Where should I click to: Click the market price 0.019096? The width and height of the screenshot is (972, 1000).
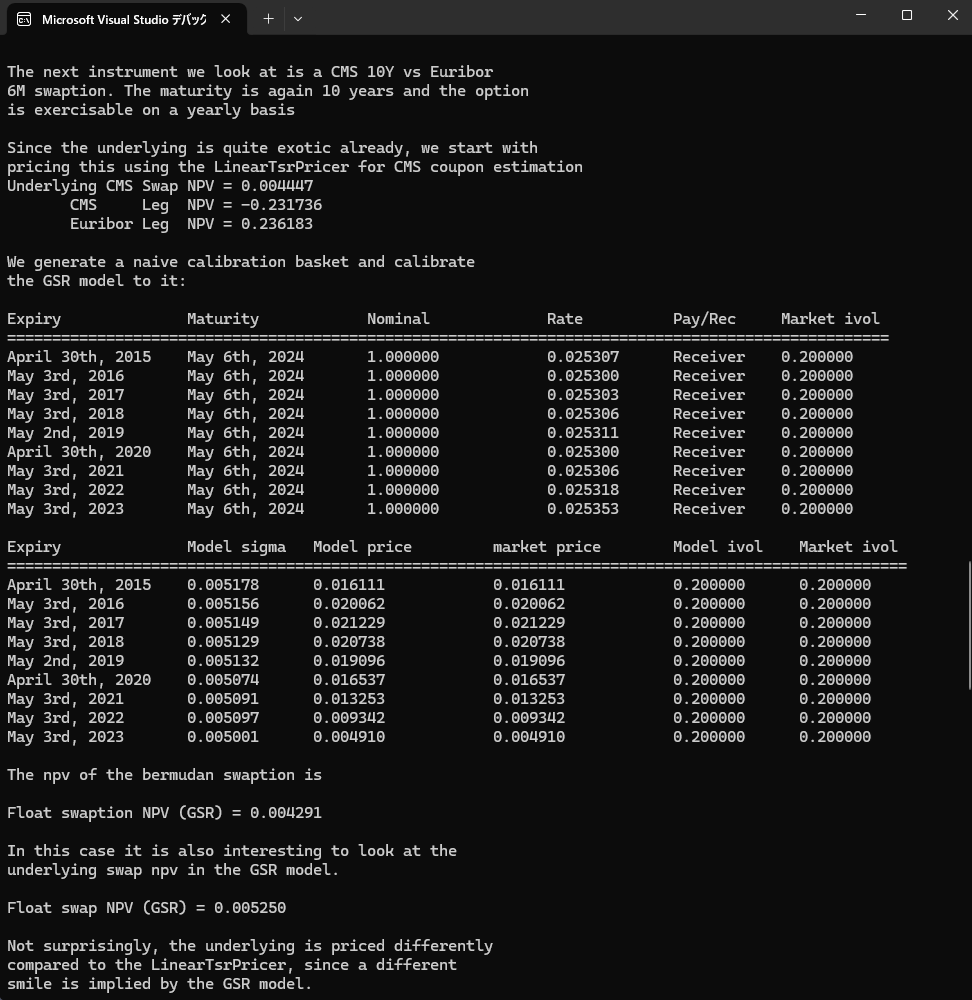tap(529, 661)
